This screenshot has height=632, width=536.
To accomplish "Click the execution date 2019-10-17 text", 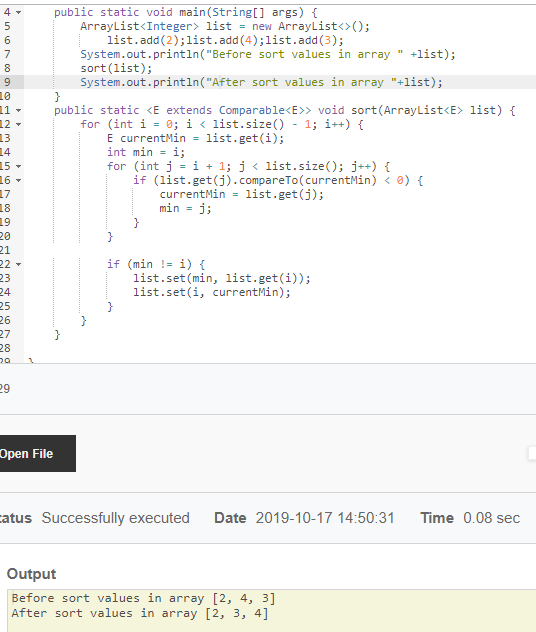I will (325, 518).
